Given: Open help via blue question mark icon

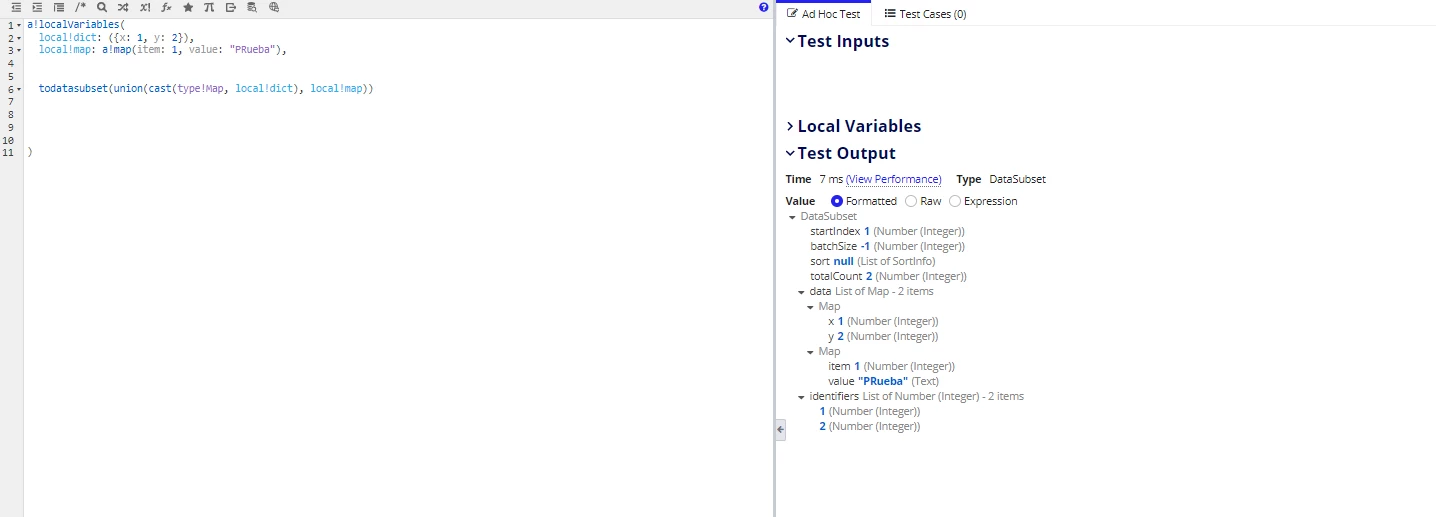Looking at the screenshot, I should point(764,7).
